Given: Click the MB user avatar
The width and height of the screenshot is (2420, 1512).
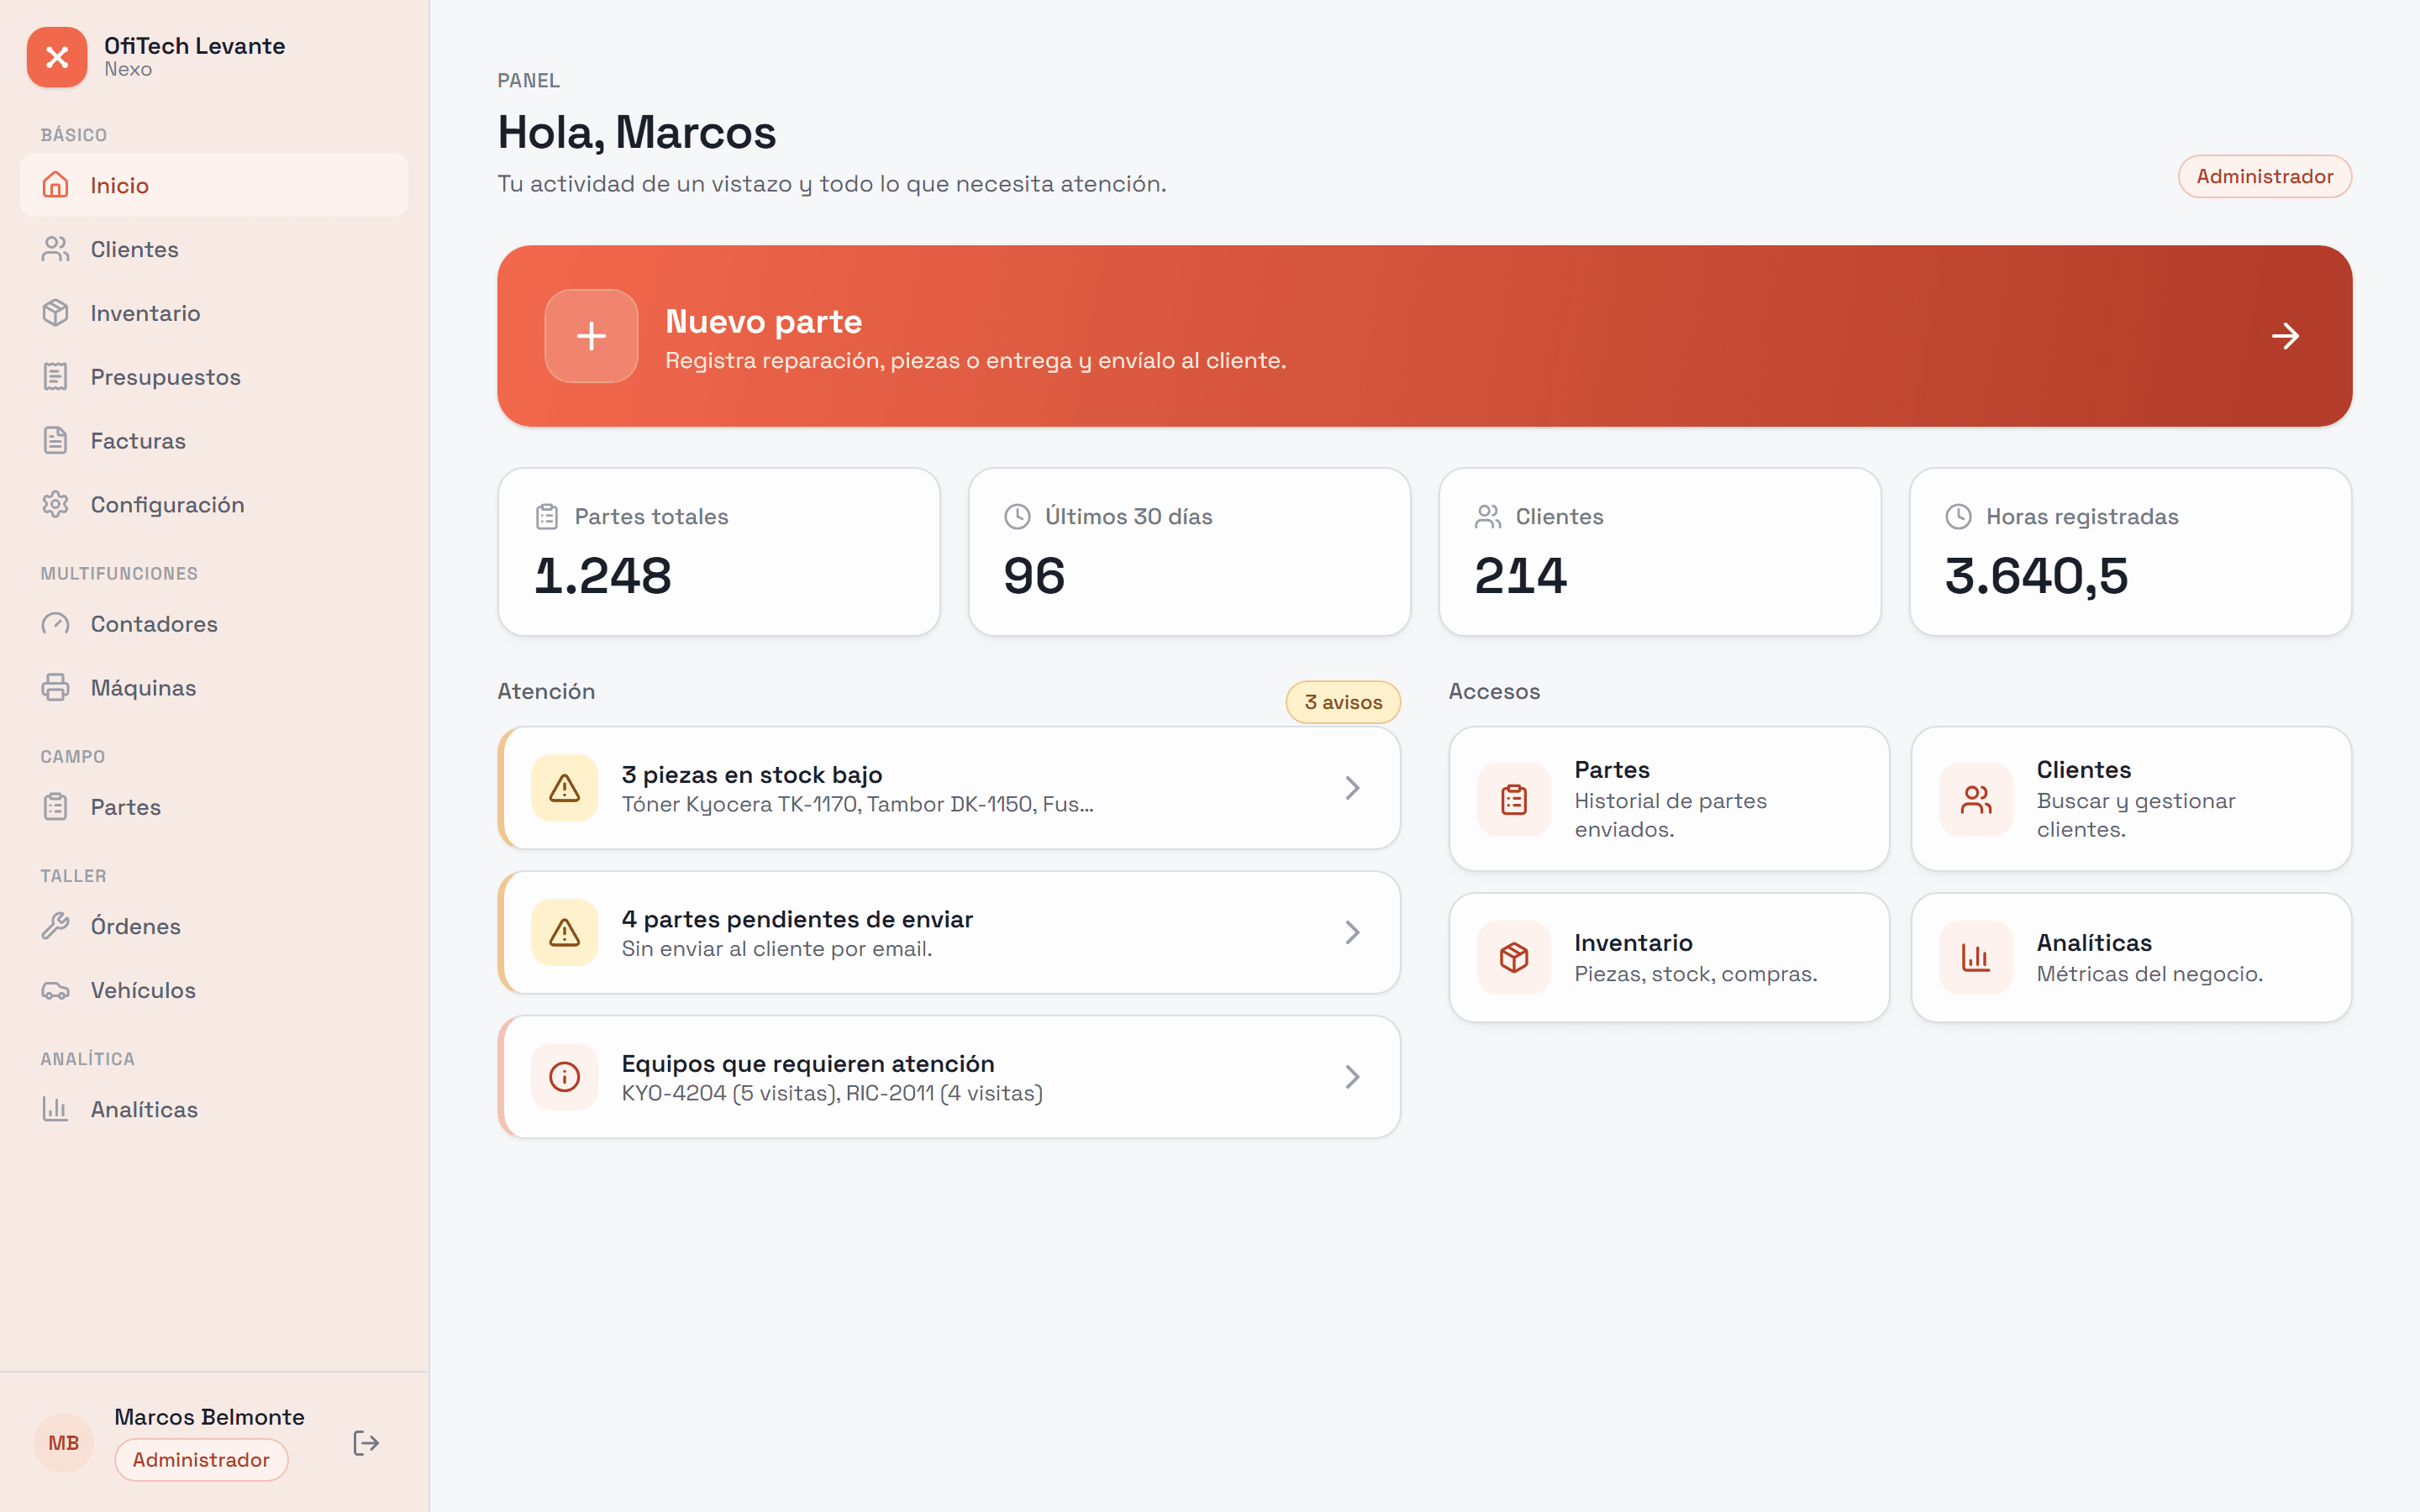Looking at the screenshot, I should tap(64, 1442).
